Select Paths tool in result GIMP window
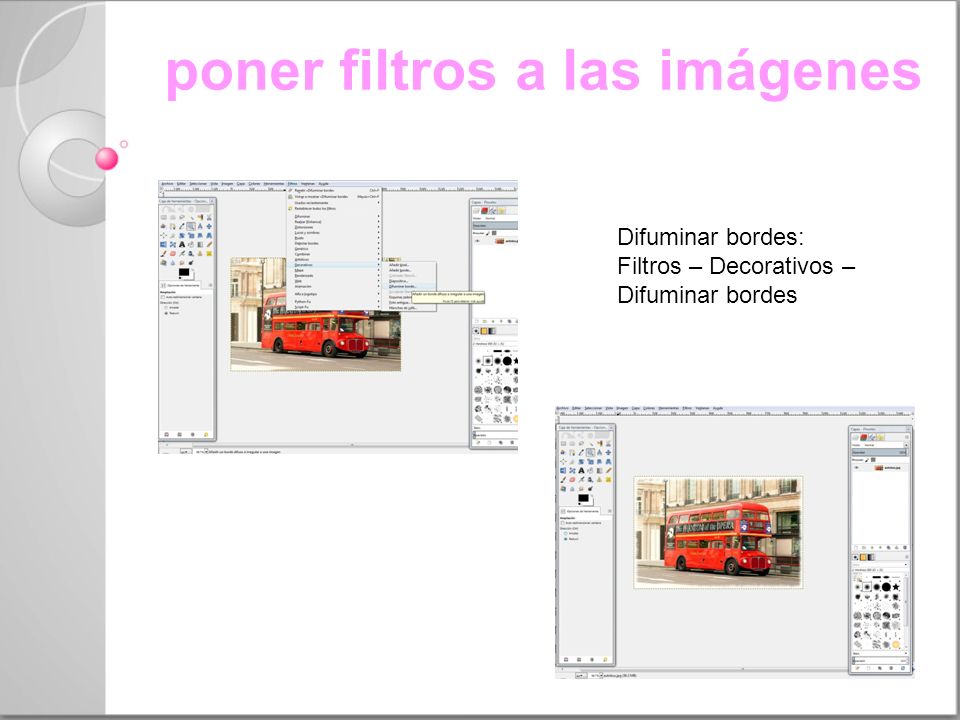Image resolution: width=960 pixels, height=720 pixels. click(572, 452)
